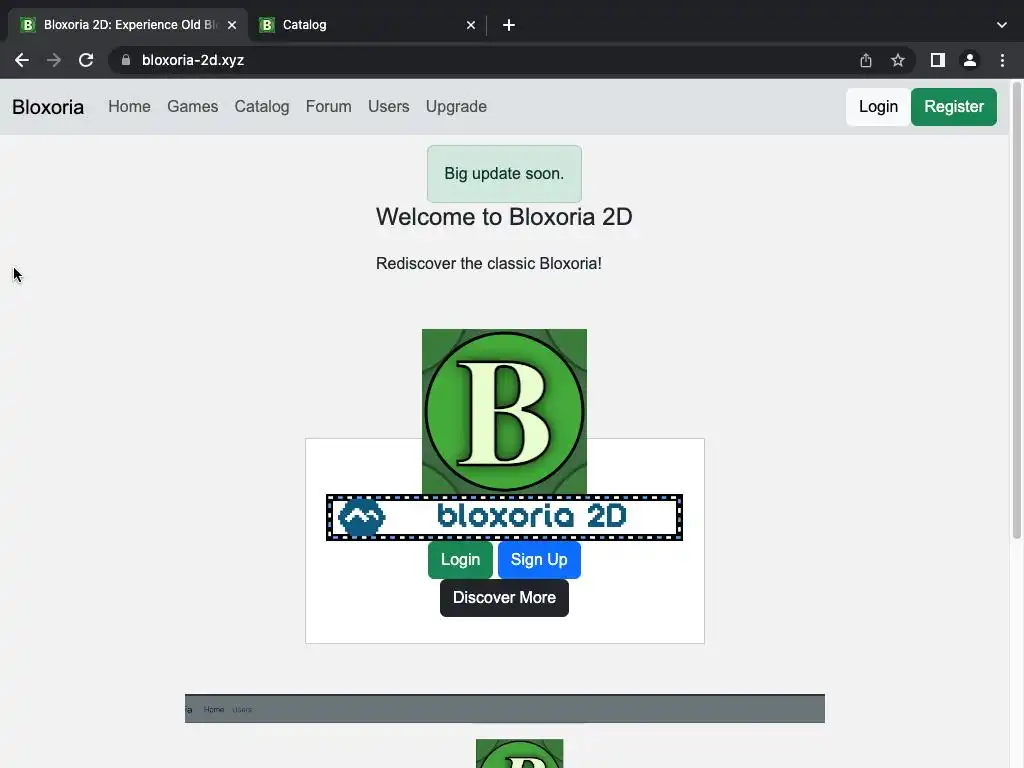This screenshot has width=1024, height=768.
Task: Click the Big update soon notice
Action: [504, 174]
